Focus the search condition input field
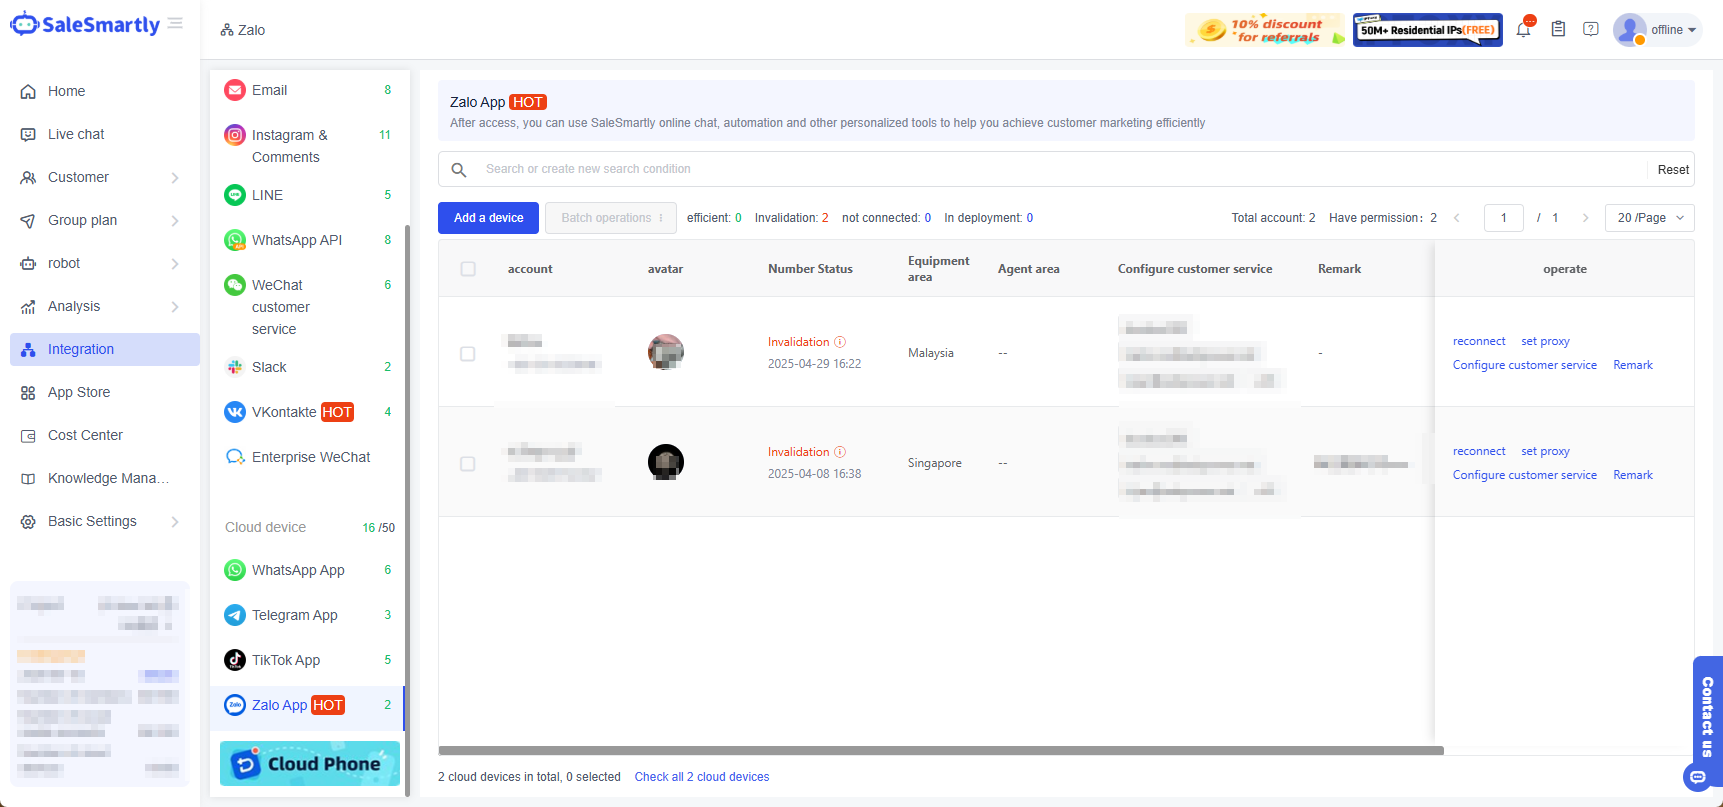The image size is (1723, 807). pos(1060,169)
